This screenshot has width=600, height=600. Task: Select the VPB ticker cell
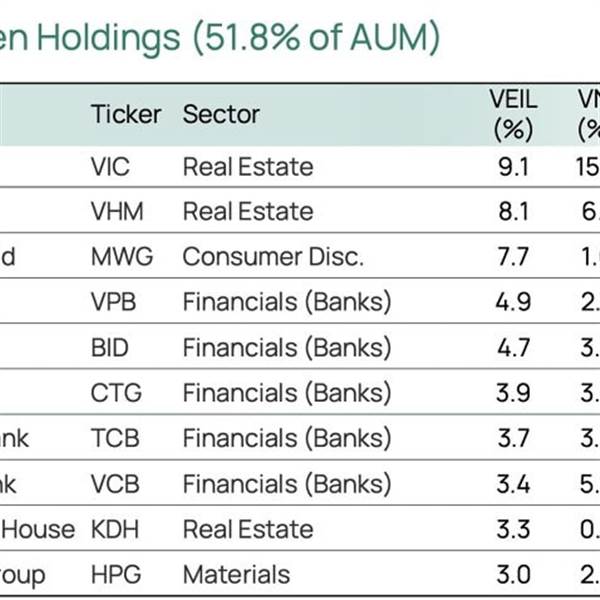pos(114,302)
